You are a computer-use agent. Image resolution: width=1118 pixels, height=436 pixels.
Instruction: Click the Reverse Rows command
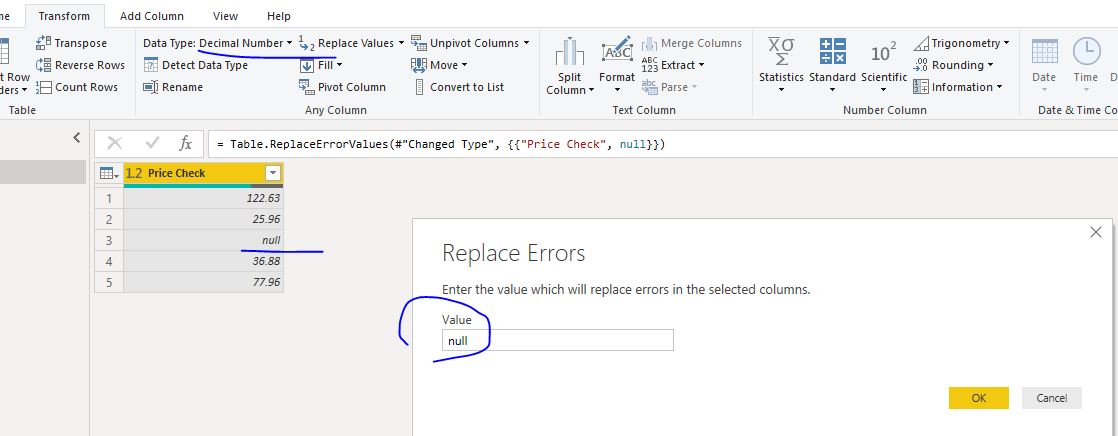[x=81, y=65]
